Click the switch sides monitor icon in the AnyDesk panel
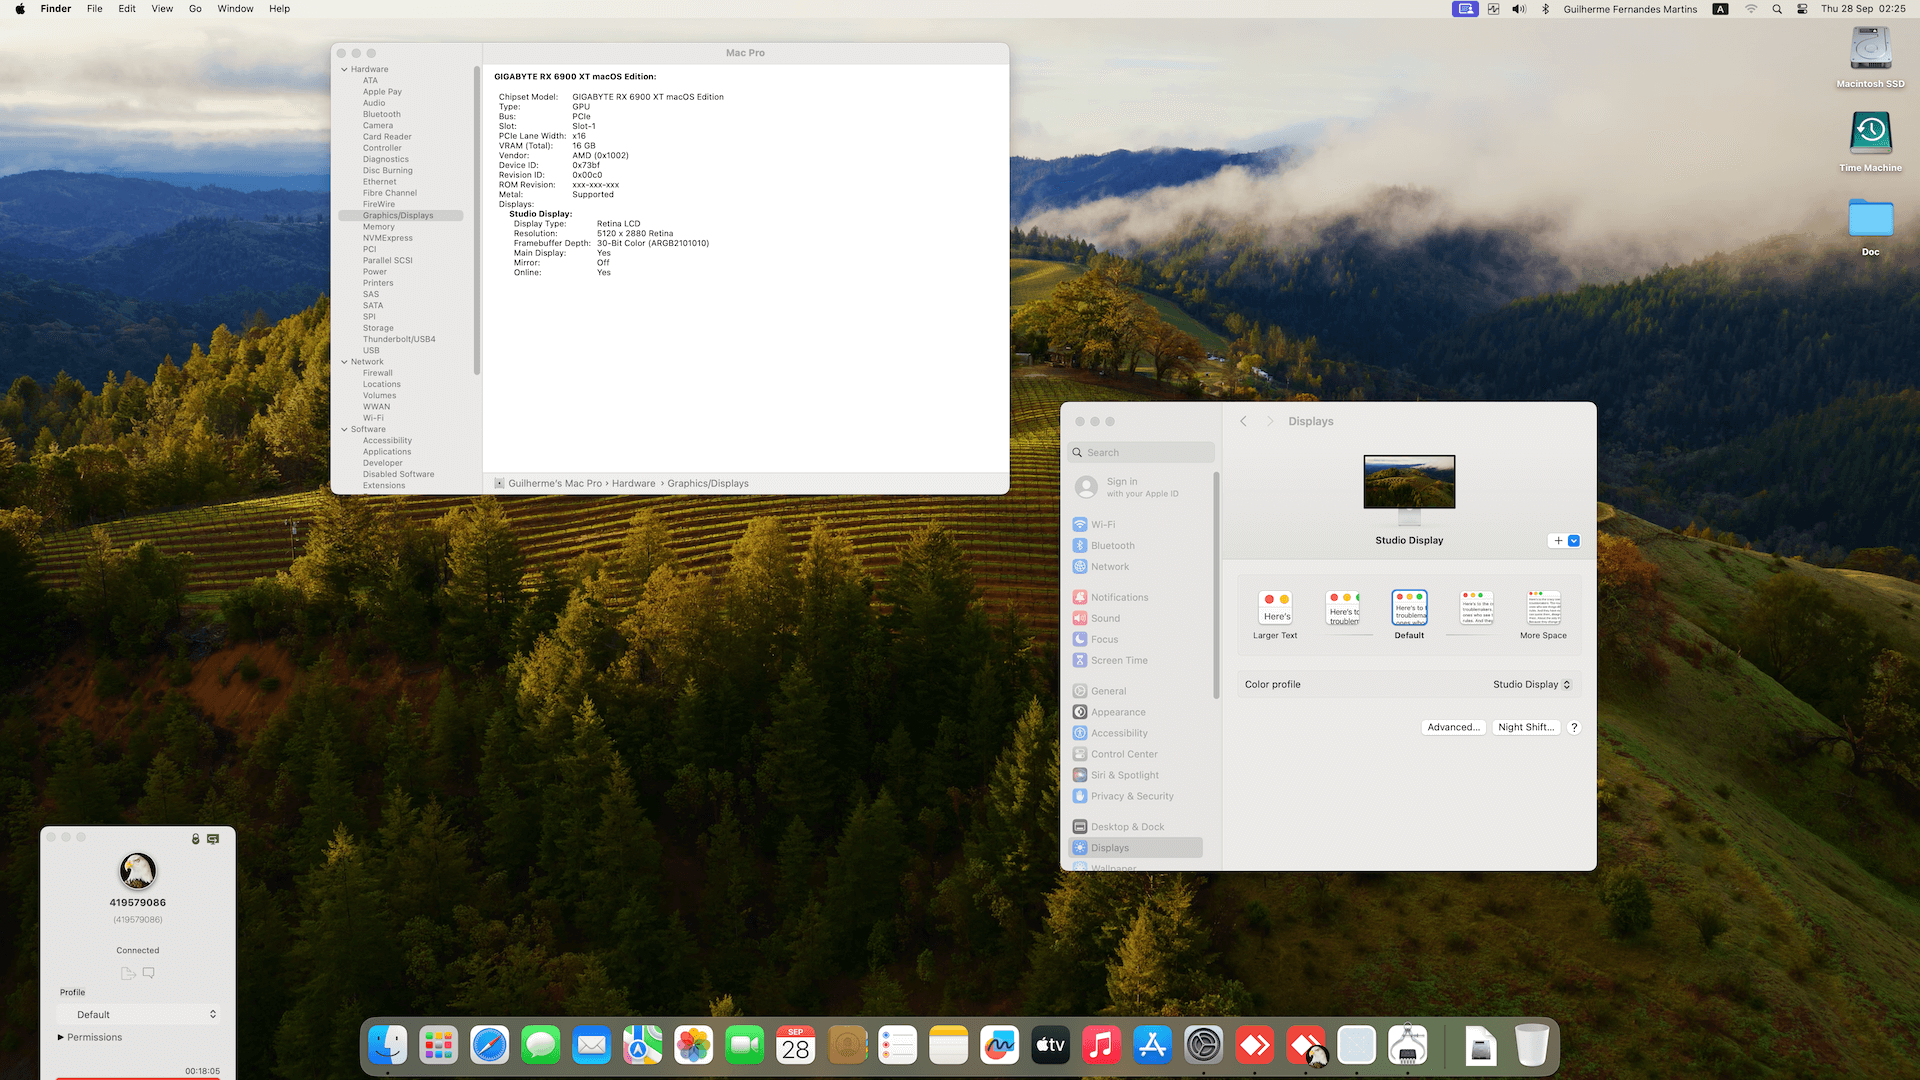Image resolution: width=1920 pixels, height=1080 pixels. click(x=213, y=839)
